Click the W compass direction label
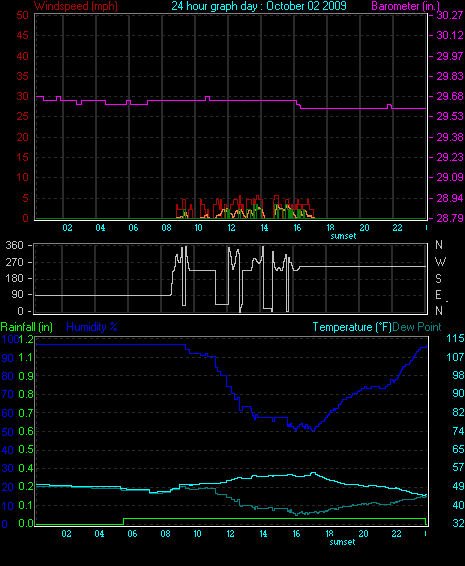Viewport: 465px width, 566px height. (x=440, y=262)
